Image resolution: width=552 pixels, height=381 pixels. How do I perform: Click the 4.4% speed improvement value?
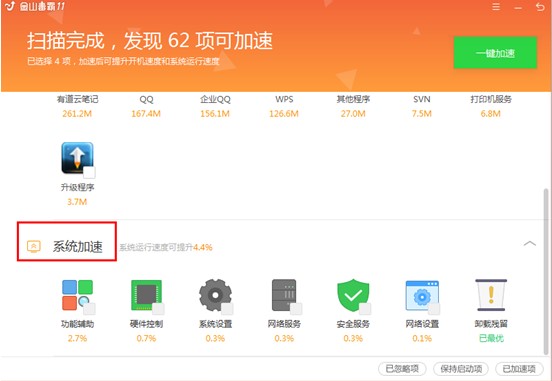(202, 247)
